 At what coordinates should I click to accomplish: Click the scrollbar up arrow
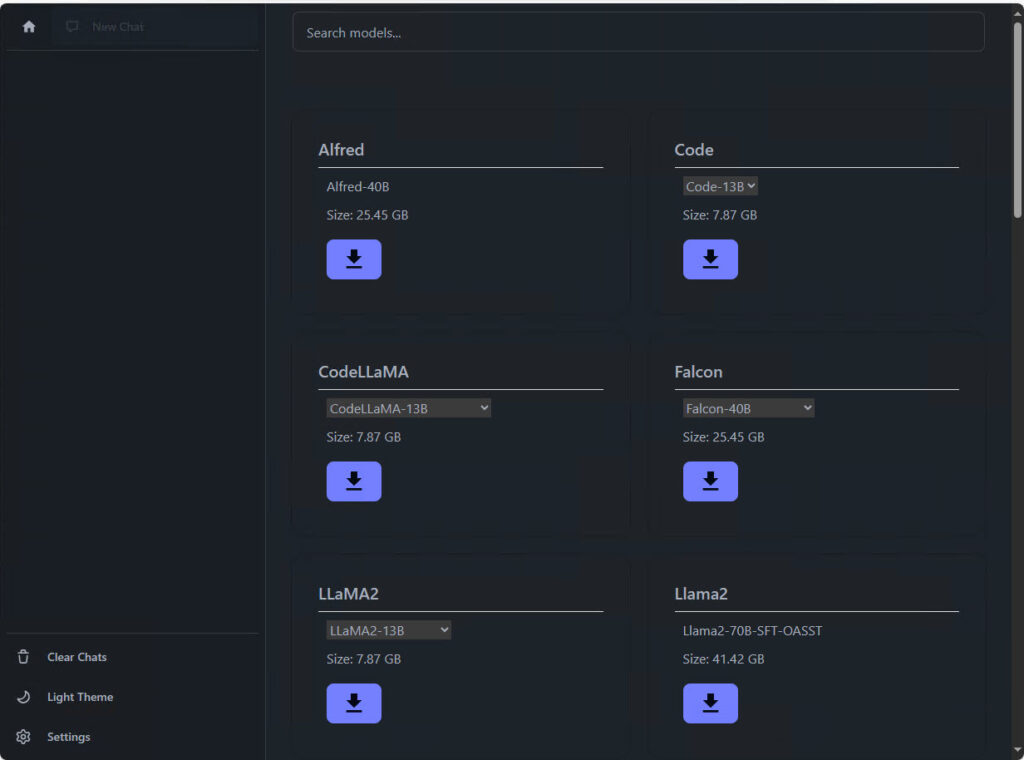(x=1017, y=12)
